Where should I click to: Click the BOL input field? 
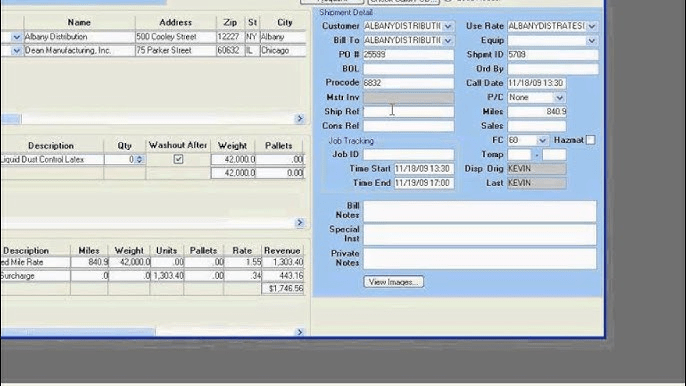[408, 69]
